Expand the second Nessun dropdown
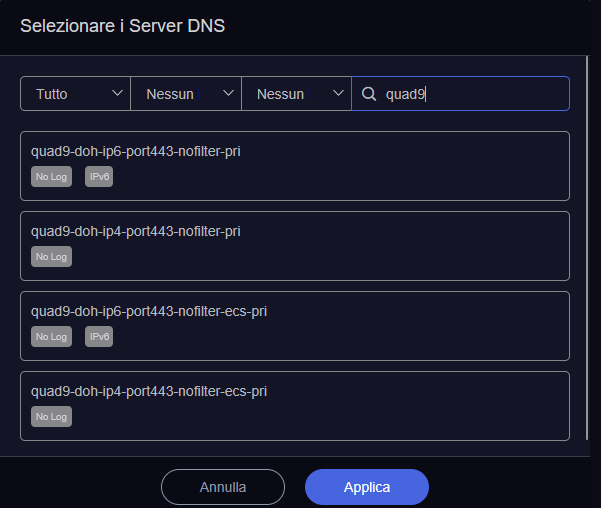 296,94
